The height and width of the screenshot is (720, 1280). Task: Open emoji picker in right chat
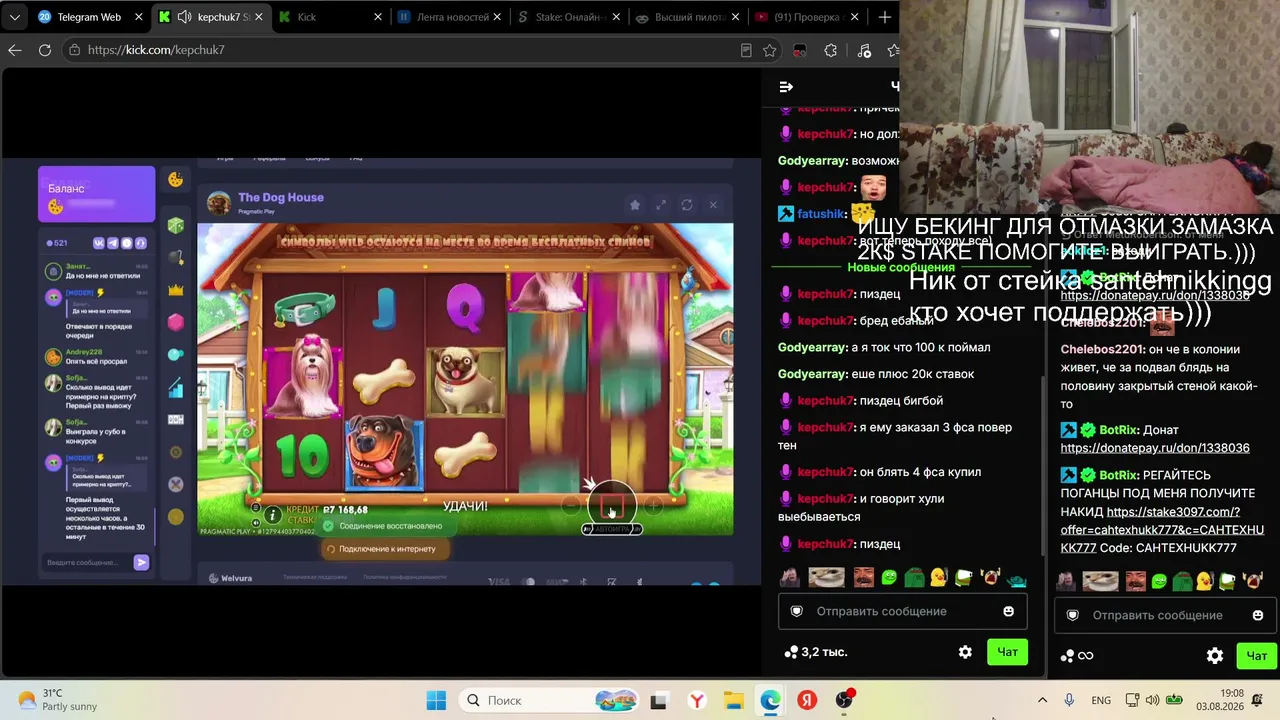[x=1258, y=615]
